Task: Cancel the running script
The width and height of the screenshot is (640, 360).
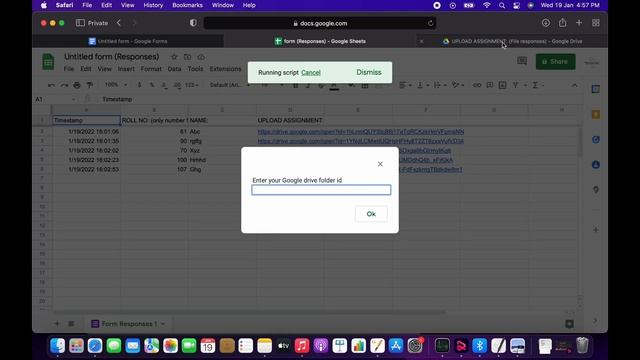Action: click(311, 73)
